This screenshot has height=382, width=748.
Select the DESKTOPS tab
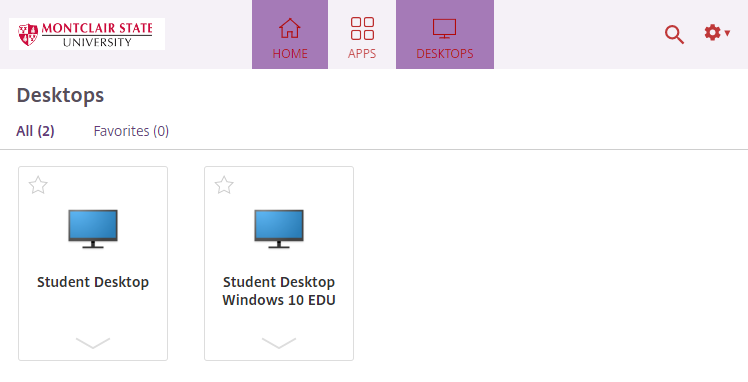click(445, 34)
